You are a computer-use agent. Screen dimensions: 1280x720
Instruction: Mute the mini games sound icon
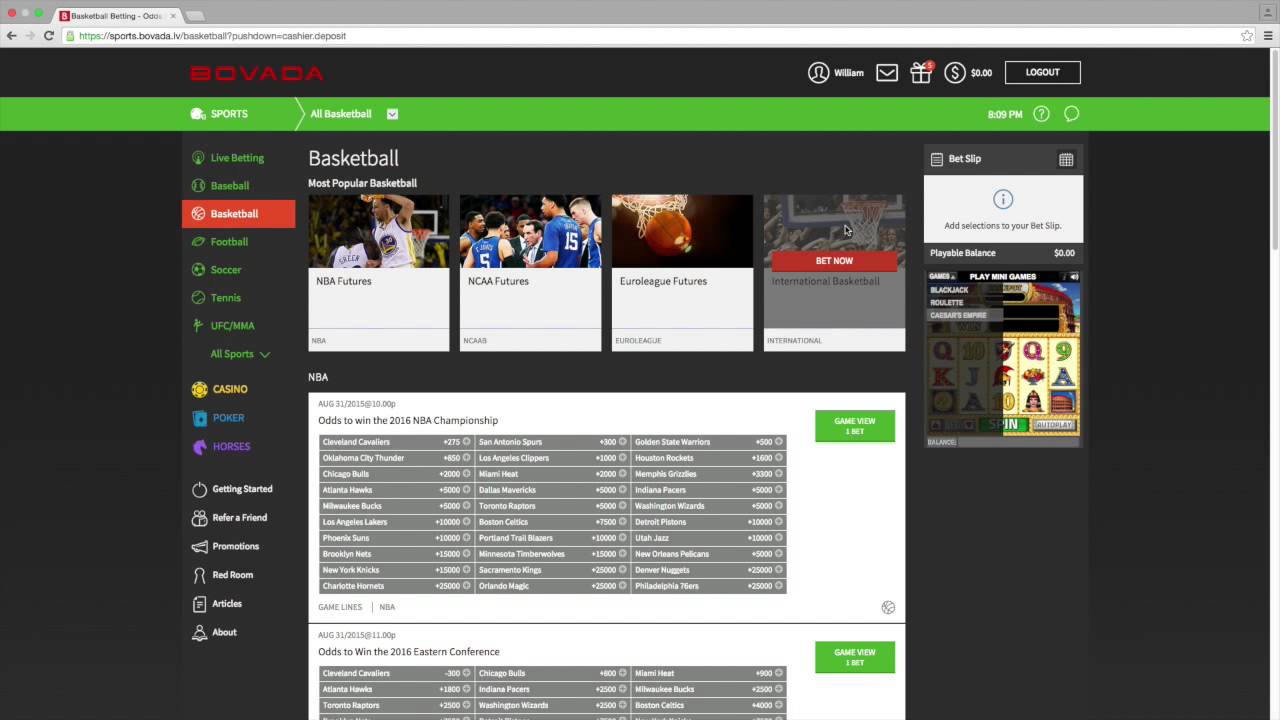[x=1074, y=277]
